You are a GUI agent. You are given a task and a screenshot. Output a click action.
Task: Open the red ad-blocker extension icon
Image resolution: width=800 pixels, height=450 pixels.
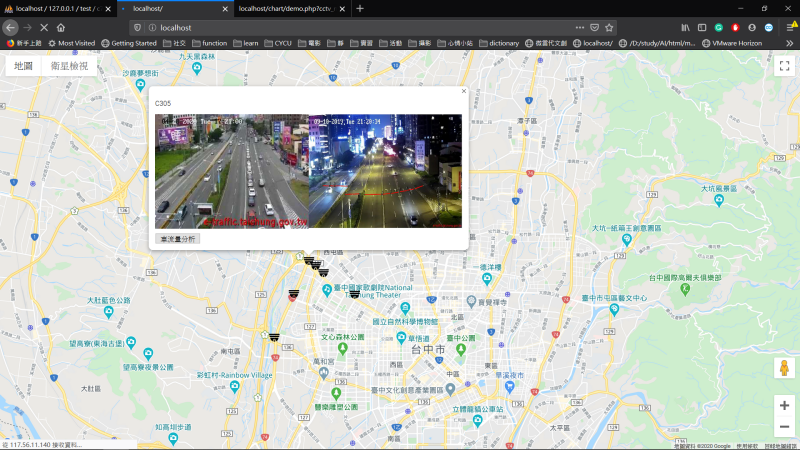[735, 28]
